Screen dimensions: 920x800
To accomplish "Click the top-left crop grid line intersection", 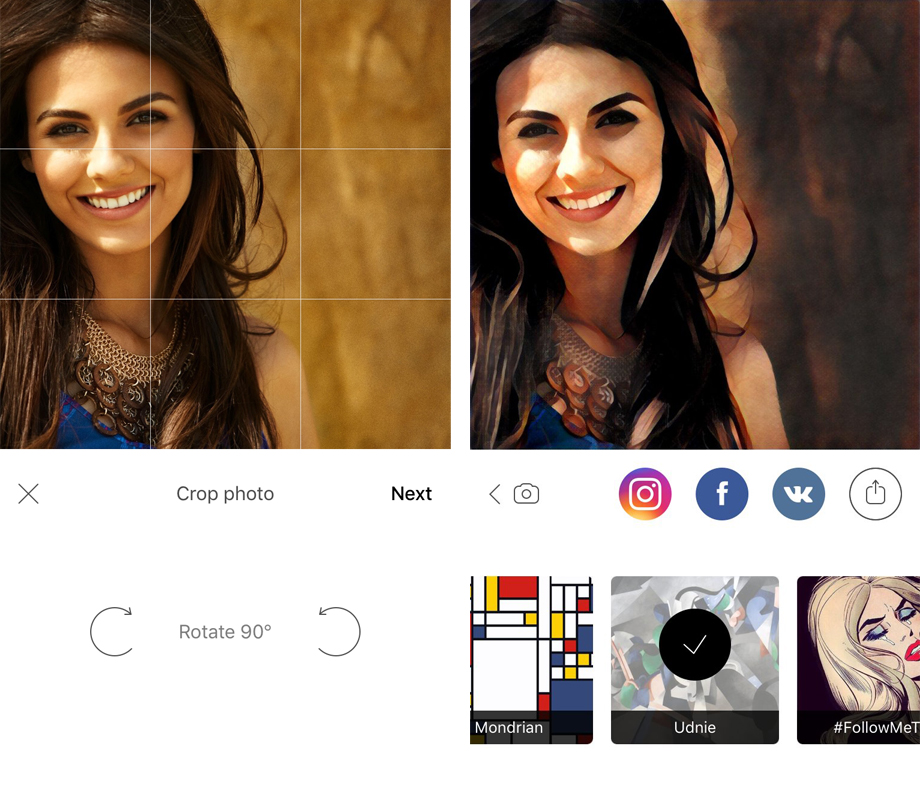I will coord(150,149).
